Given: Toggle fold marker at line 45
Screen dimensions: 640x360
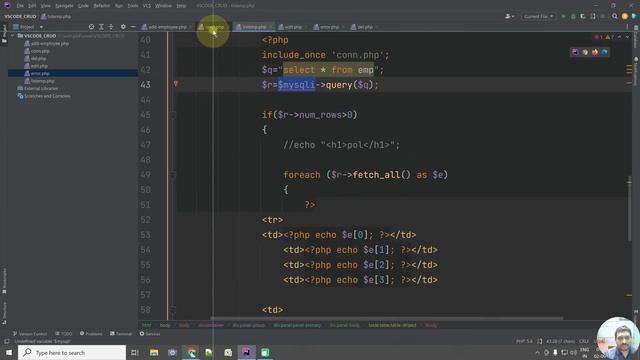Looking at the screenshot, I should tap(173, 115).
